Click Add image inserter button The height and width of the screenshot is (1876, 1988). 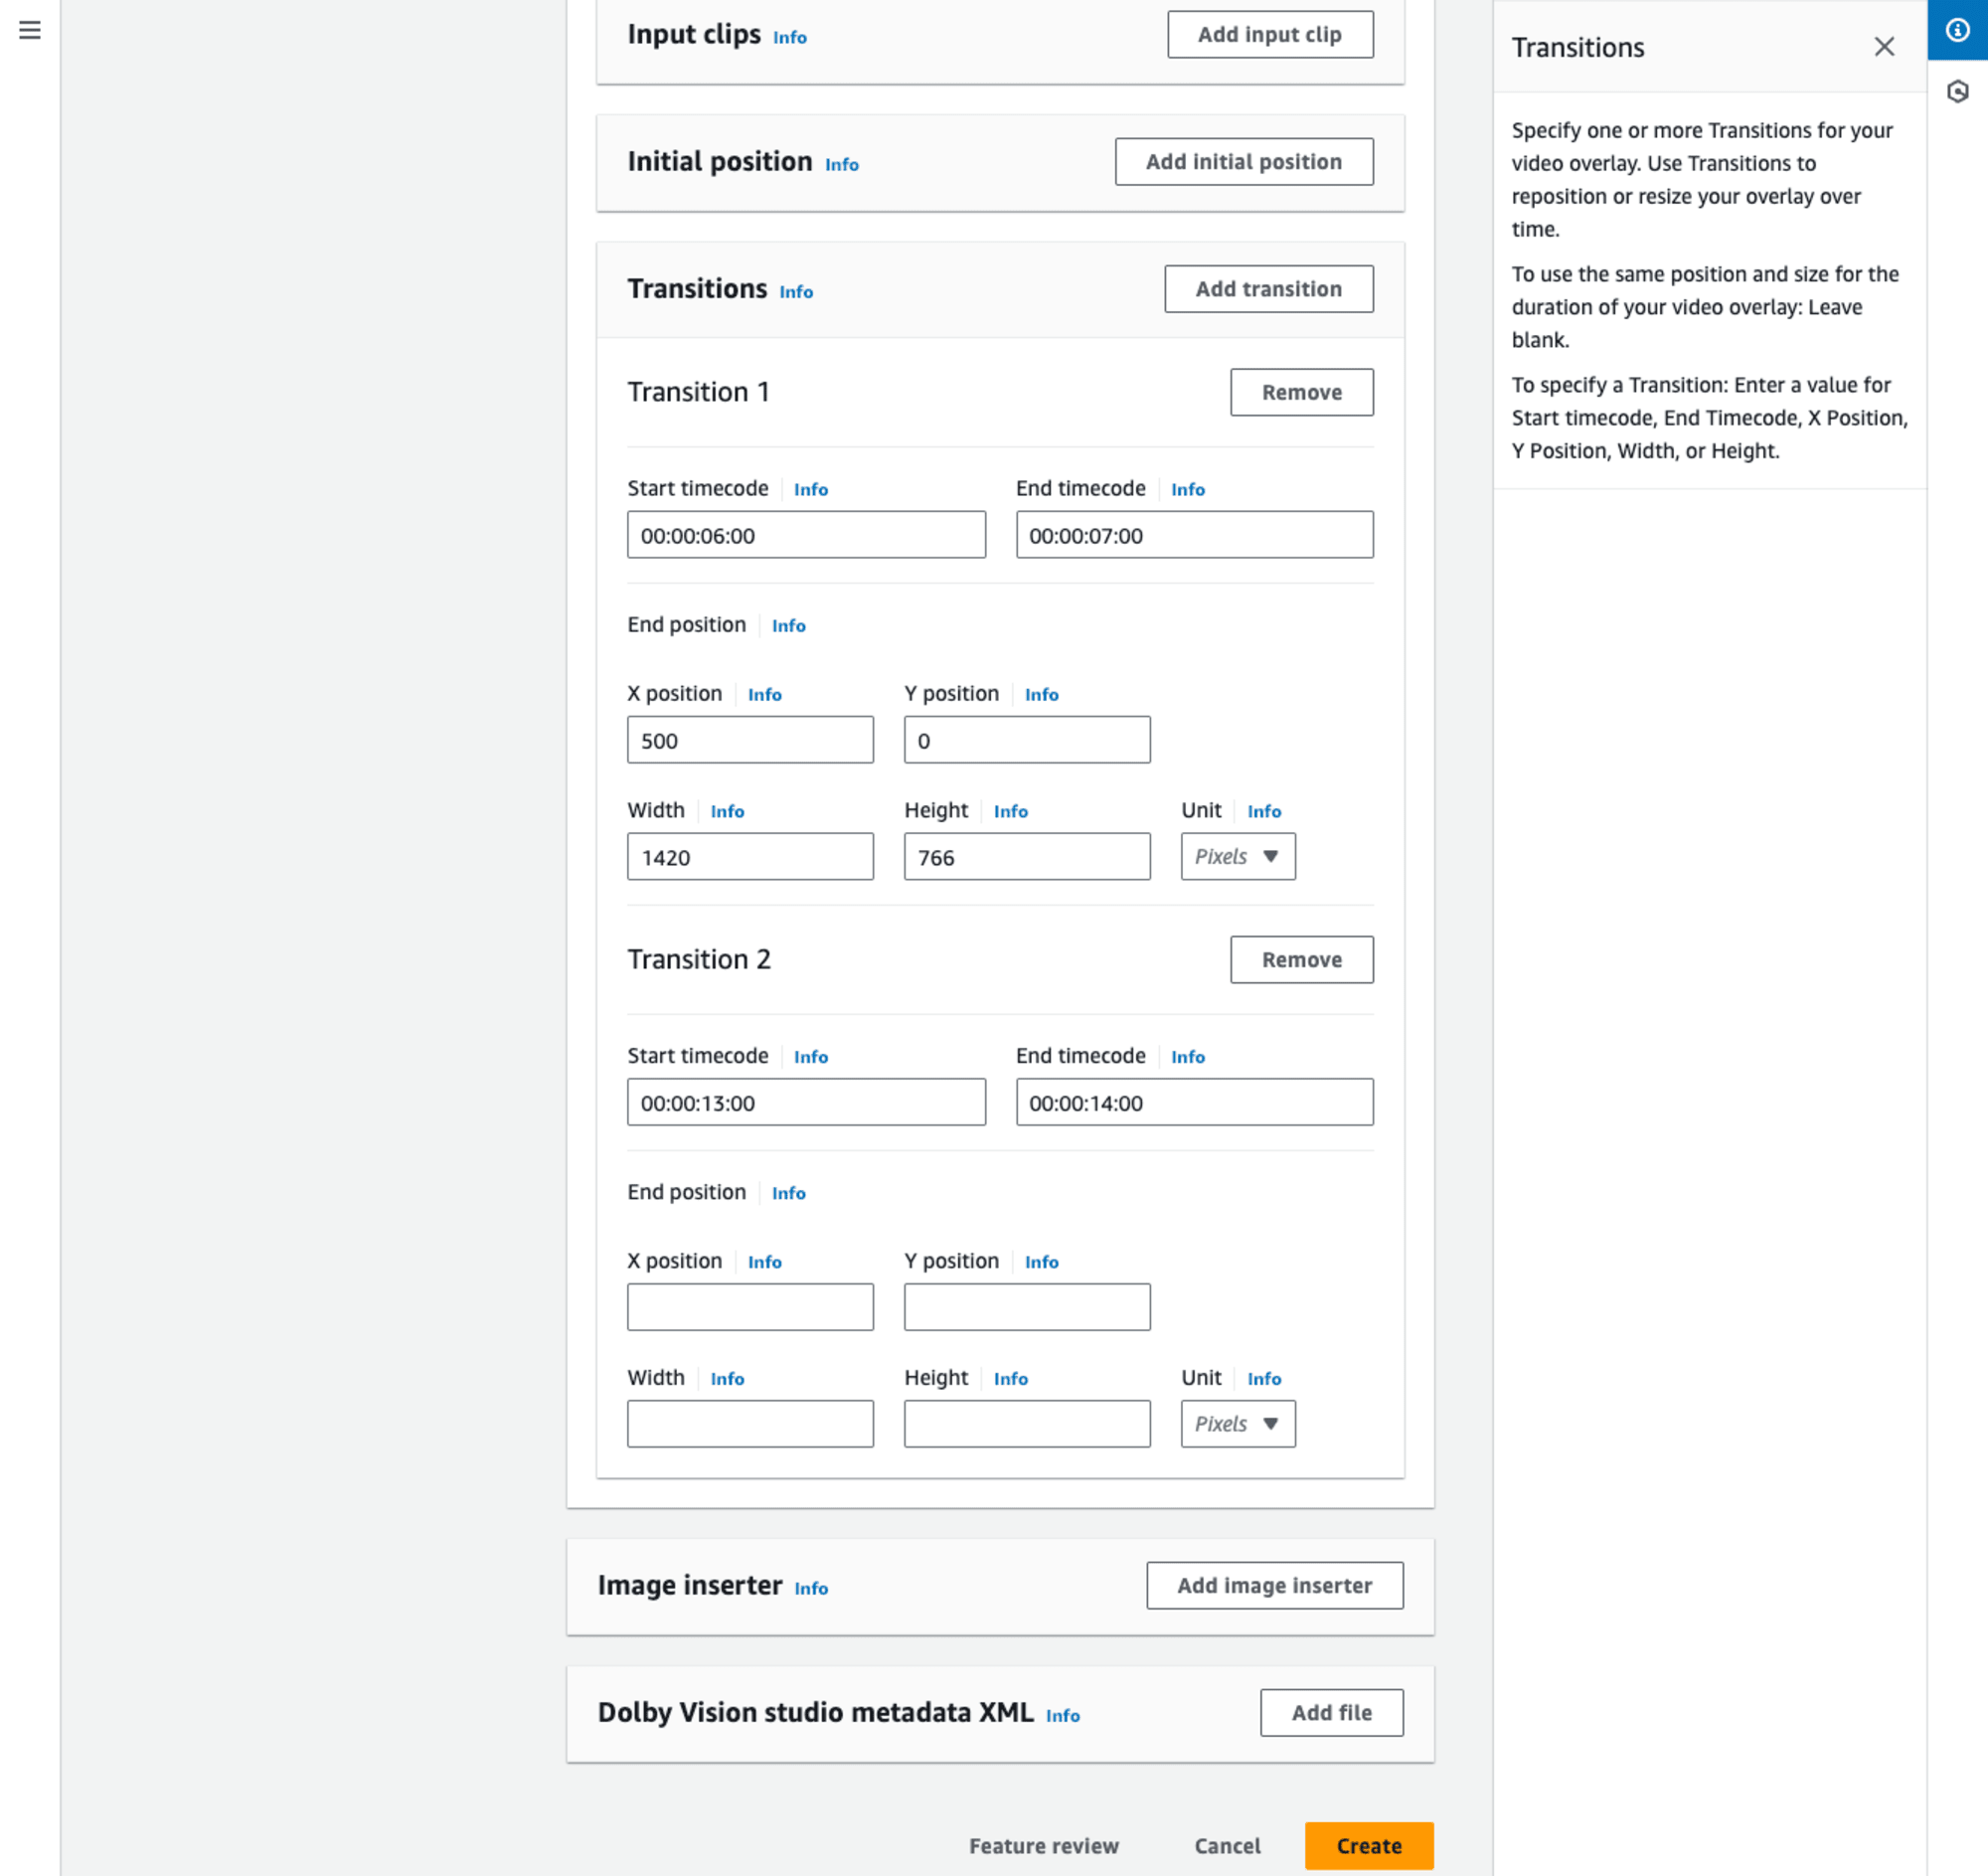[x=1275, y=1586]
